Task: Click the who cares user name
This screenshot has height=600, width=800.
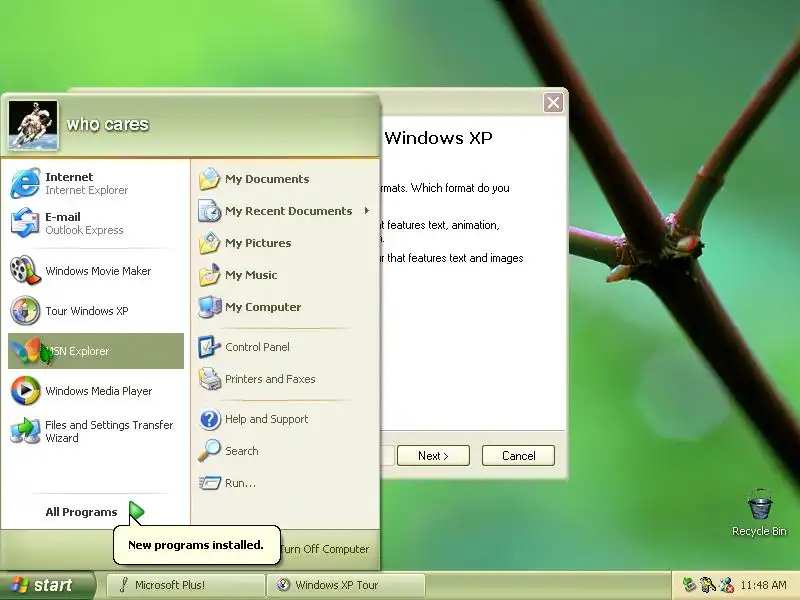Action: (108, 124)
